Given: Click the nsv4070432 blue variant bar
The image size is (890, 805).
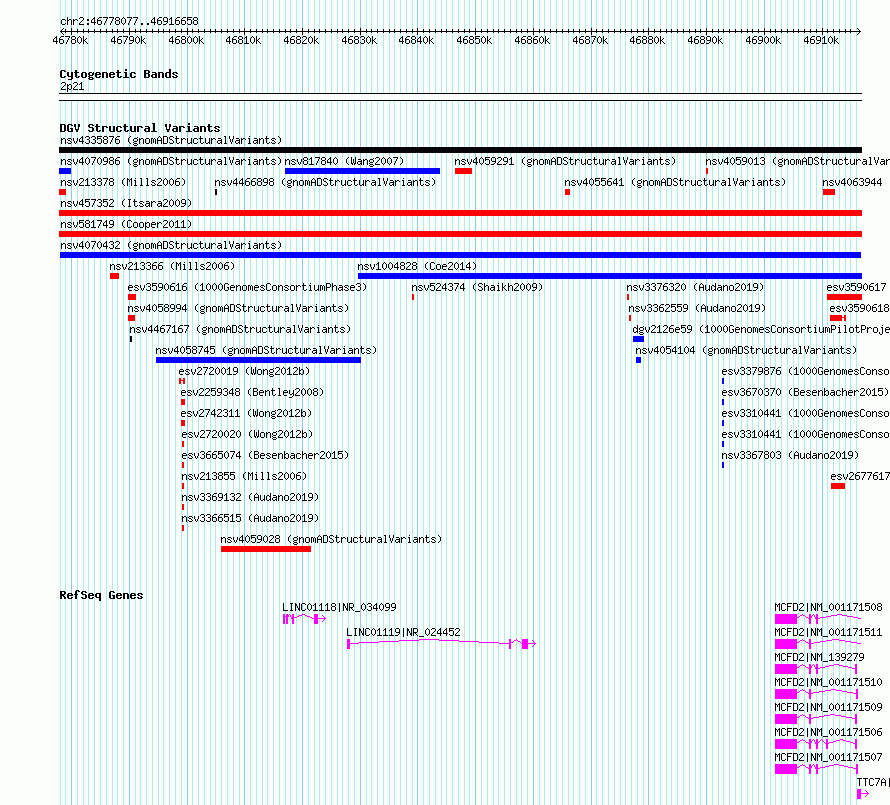Looking at the screenshot, I should (x=460, y=255).
